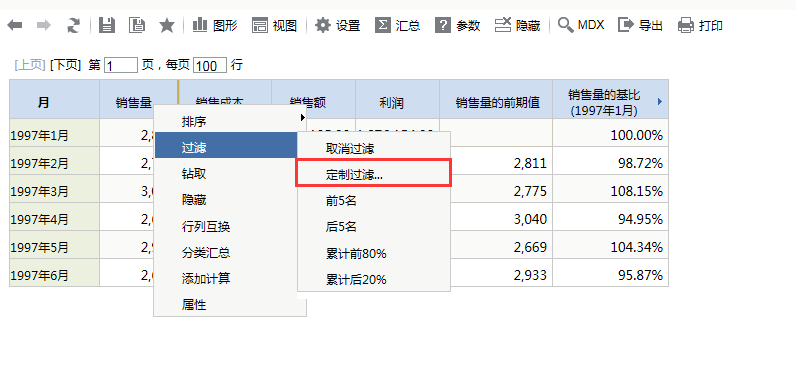Open the 图形 chart tool
This screenshot has height=374, width=796.
[x=215, y=25]
